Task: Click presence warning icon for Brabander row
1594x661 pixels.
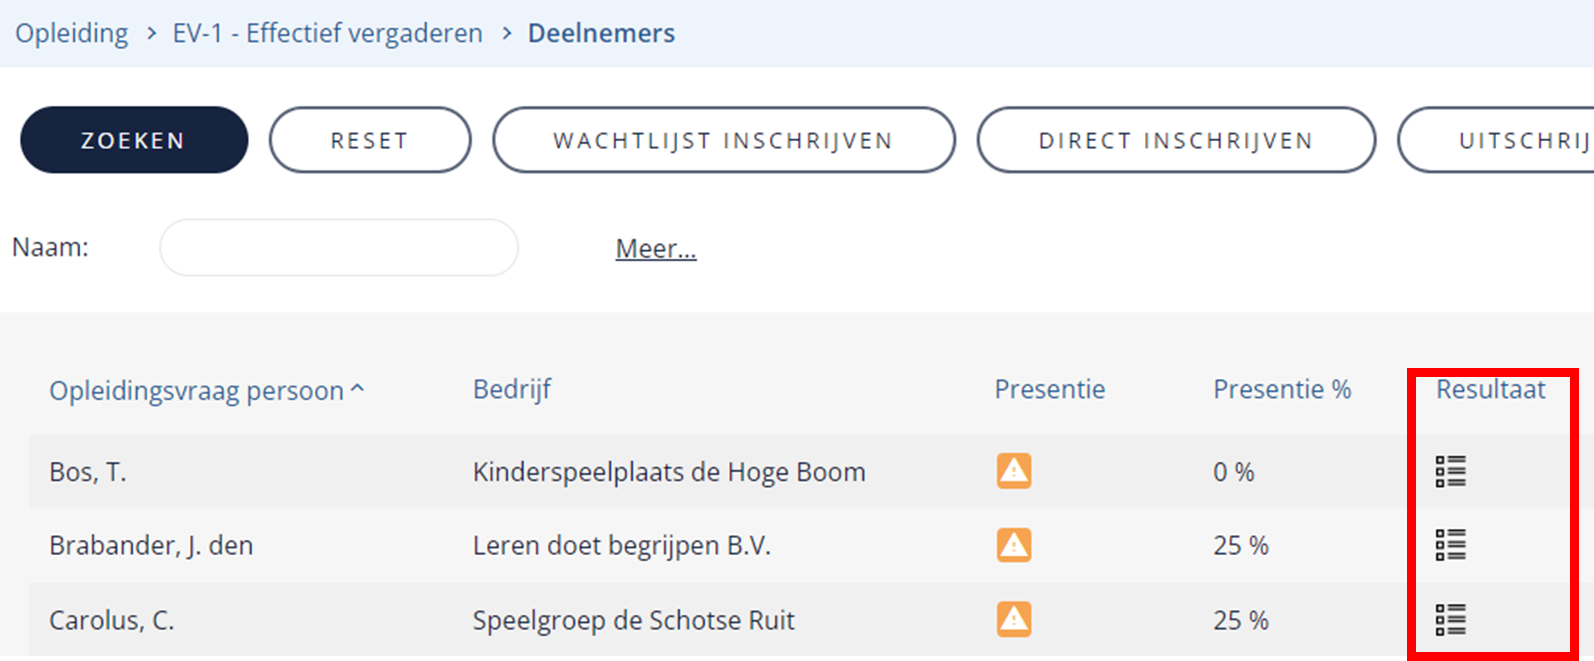Action: (x=1014, y=545)
